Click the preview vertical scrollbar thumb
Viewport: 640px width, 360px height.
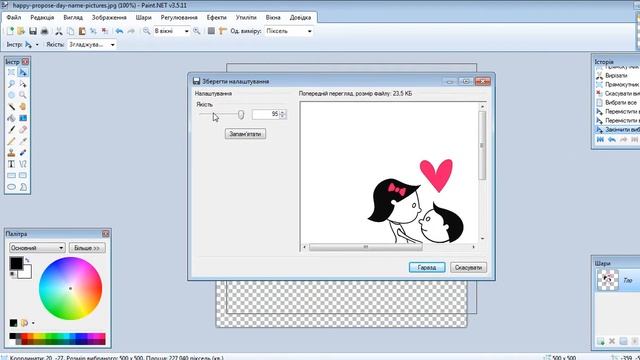coord(482,145)
